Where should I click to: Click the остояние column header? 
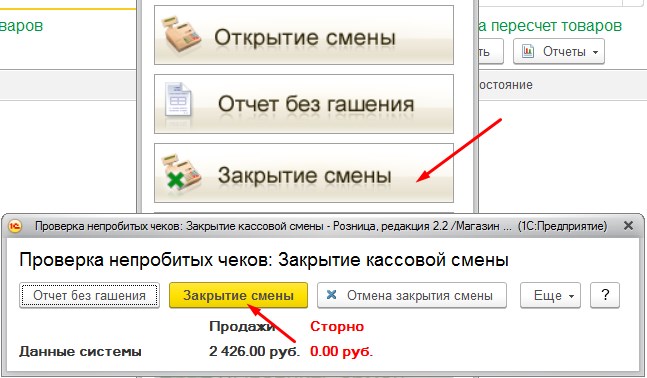[505, 85]
